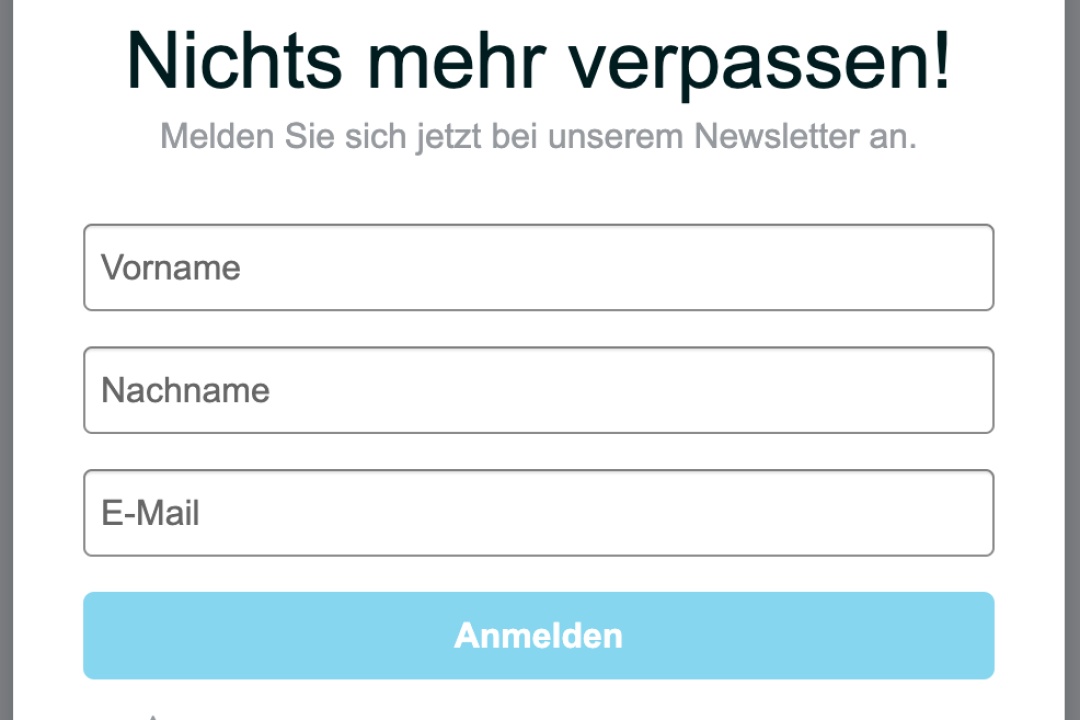This screenshot has width=1080, height=720.
Task: Focus the Nachname input field
Action: point(540,390)
